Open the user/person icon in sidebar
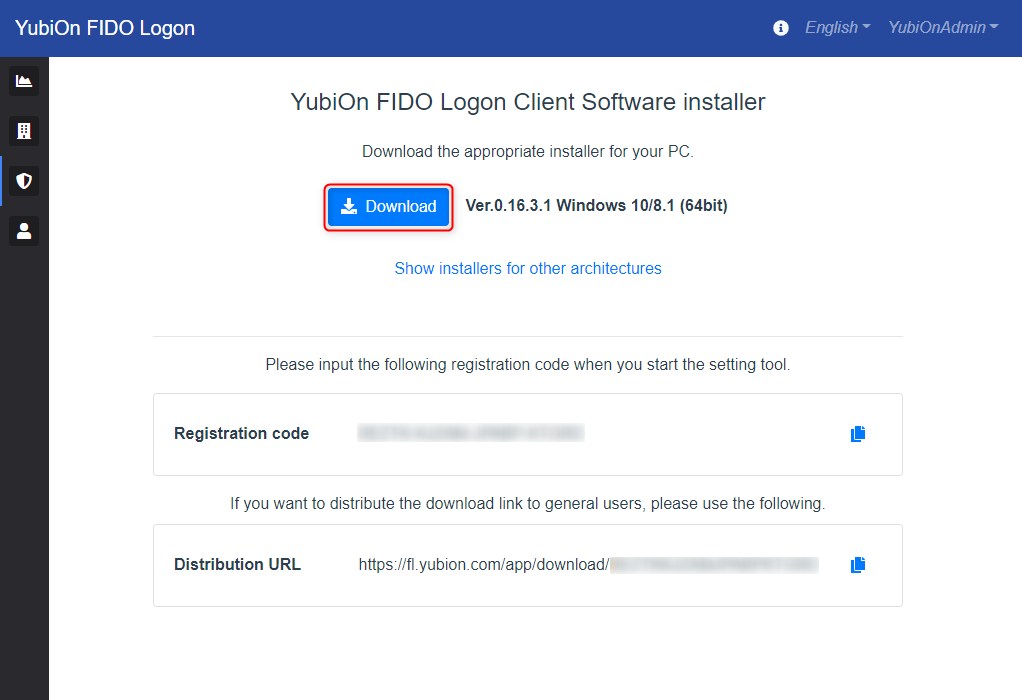The width and height of the screenshot is (1022, 700). pyautogui.click(x=24, y=231)
